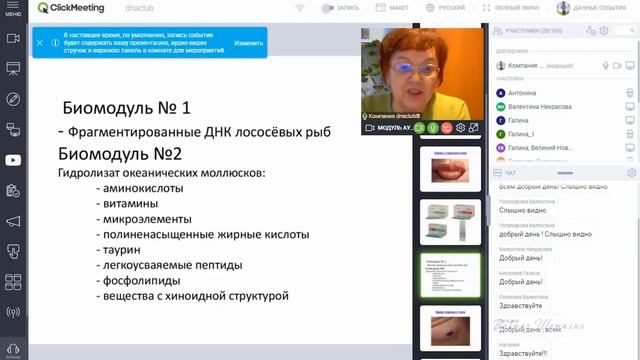Toggle the green microphone button under webcam
The width and height of the screenshot is (640, 360).
point(433,128)
